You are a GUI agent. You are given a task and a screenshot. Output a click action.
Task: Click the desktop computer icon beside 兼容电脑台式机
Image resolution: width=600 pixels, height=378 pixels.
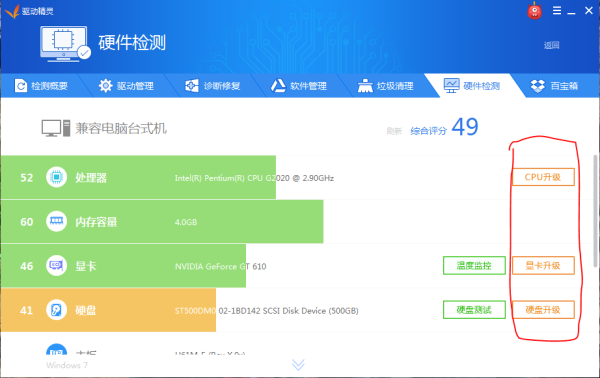click(56, 128)
